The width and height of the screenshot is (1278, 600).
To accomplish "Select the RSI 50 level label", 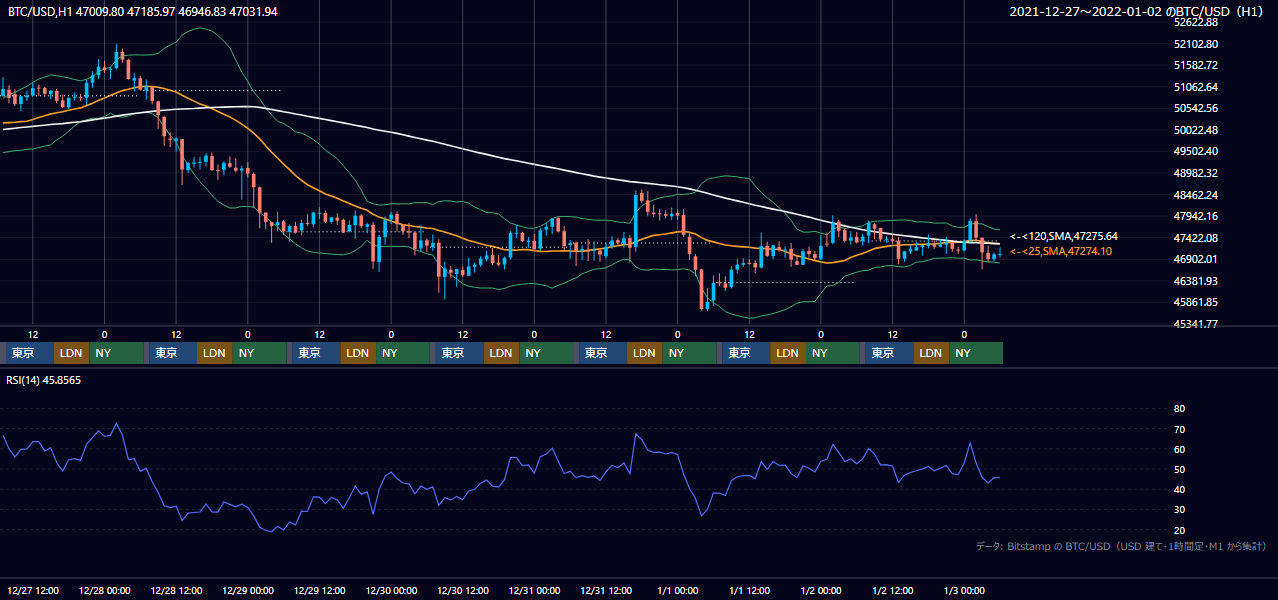I will 1180,469.
